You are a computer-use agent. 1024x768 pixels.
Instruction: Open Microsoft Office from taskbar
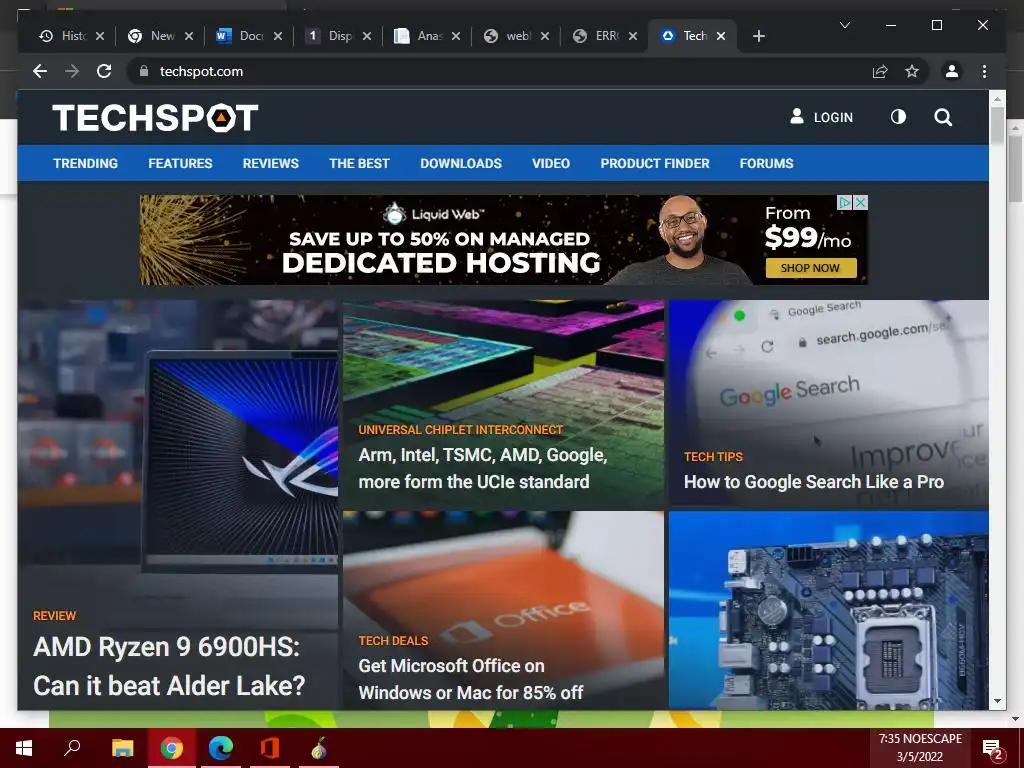pos(270,748)
